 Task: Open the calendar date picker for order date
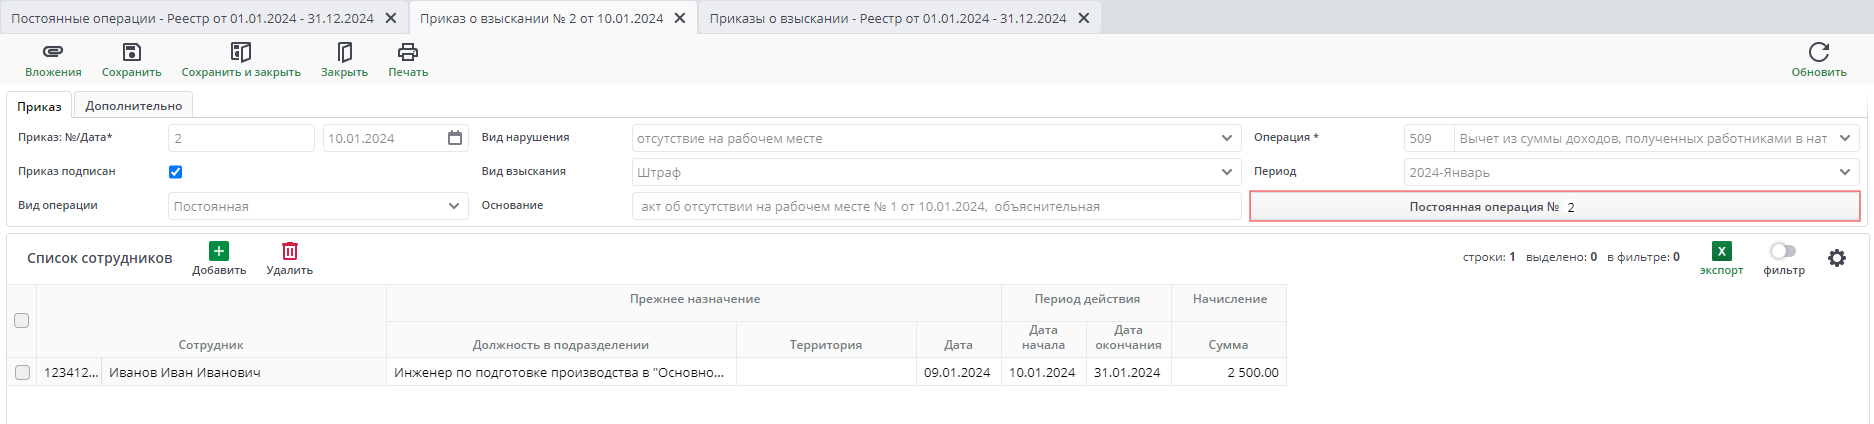tap(455, 138)
